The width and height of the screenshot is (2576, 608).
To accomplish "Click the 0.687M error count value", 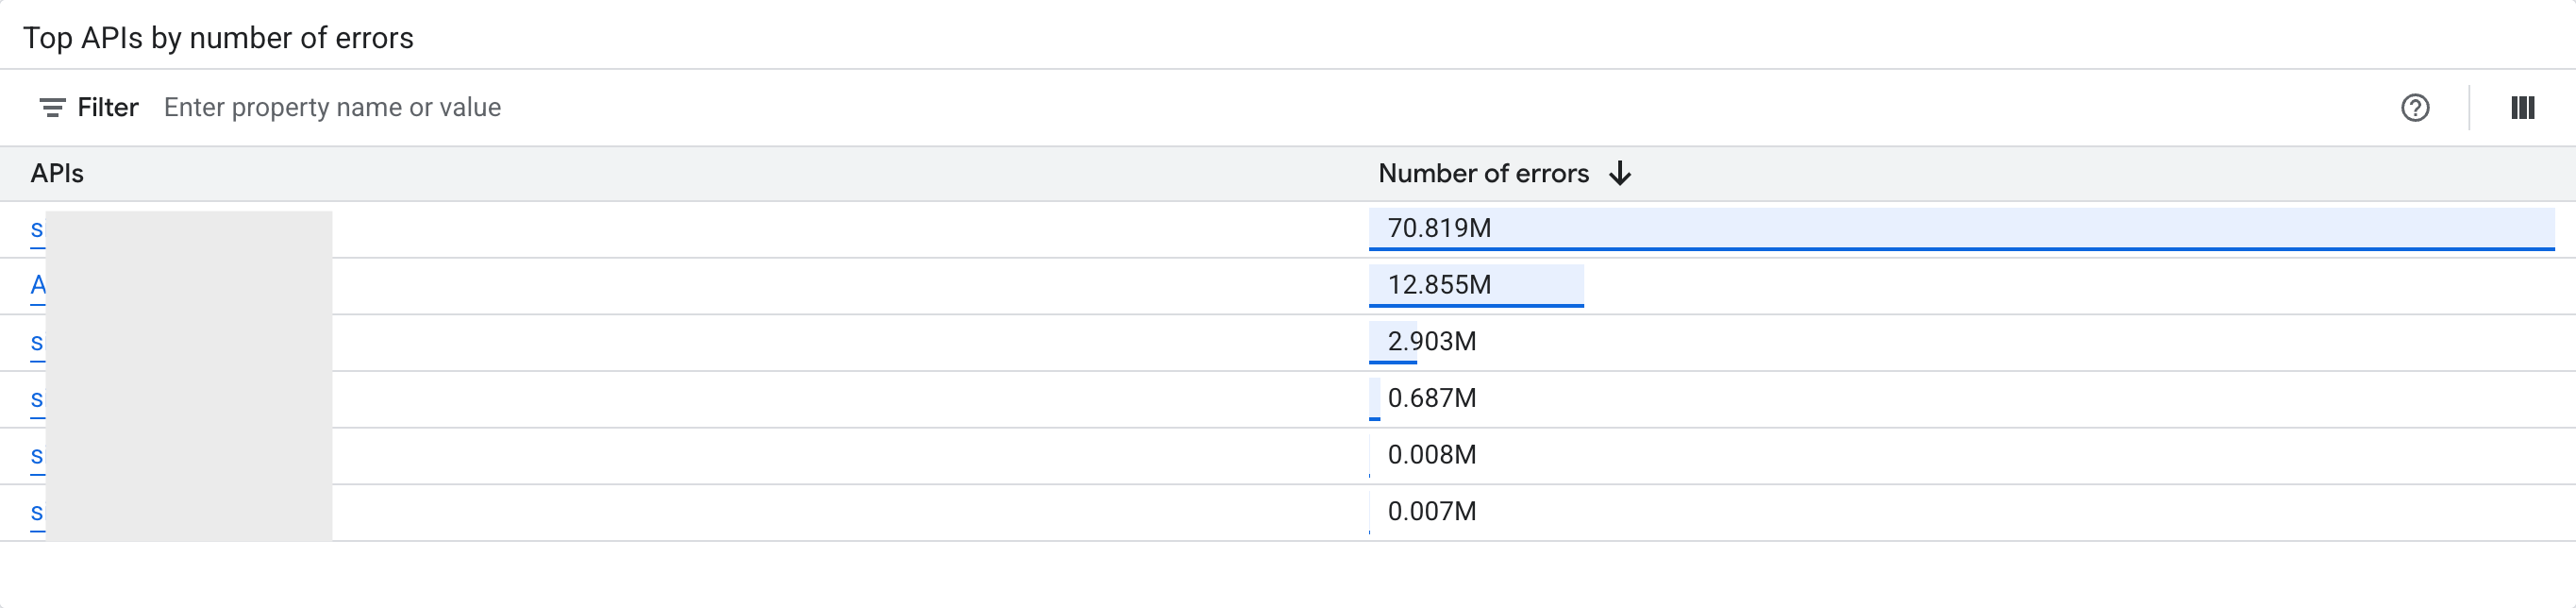I will click(x=1431, y=398).
